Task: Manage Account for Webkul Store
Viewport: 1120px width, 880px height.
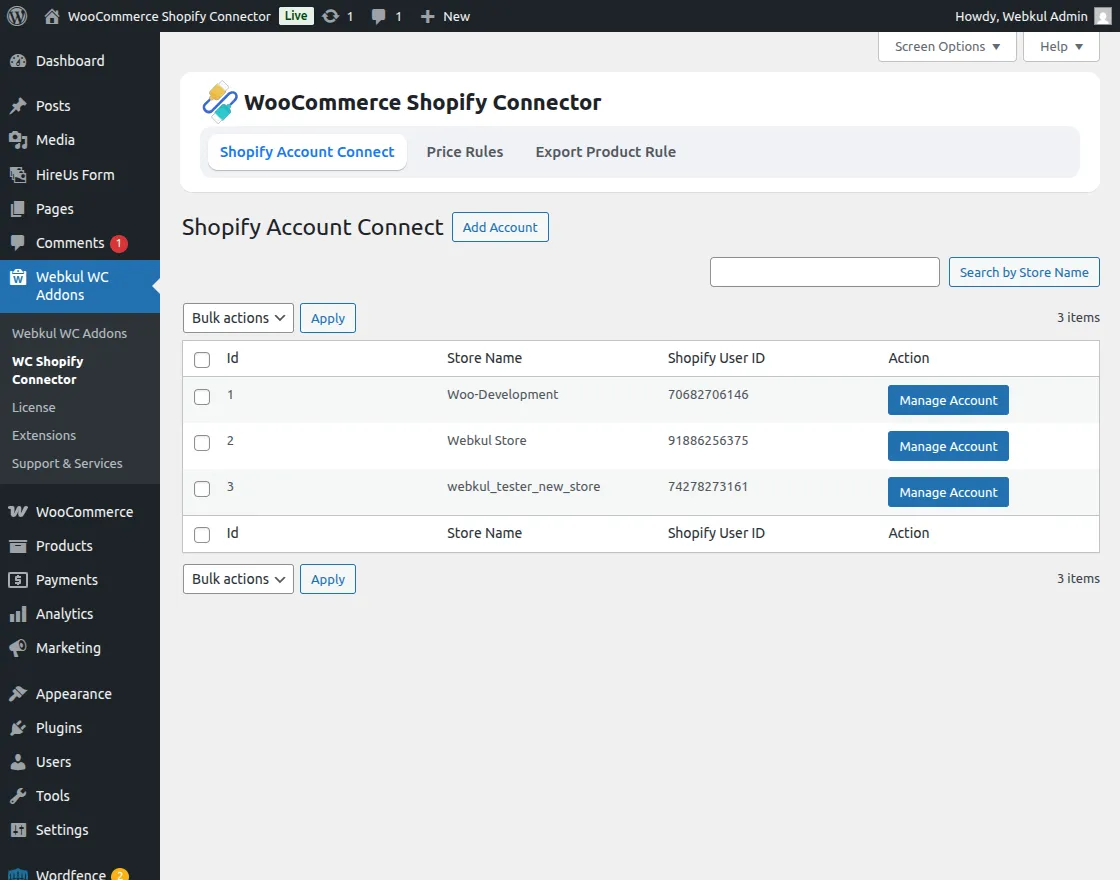Action: click(x=947, y=445)
